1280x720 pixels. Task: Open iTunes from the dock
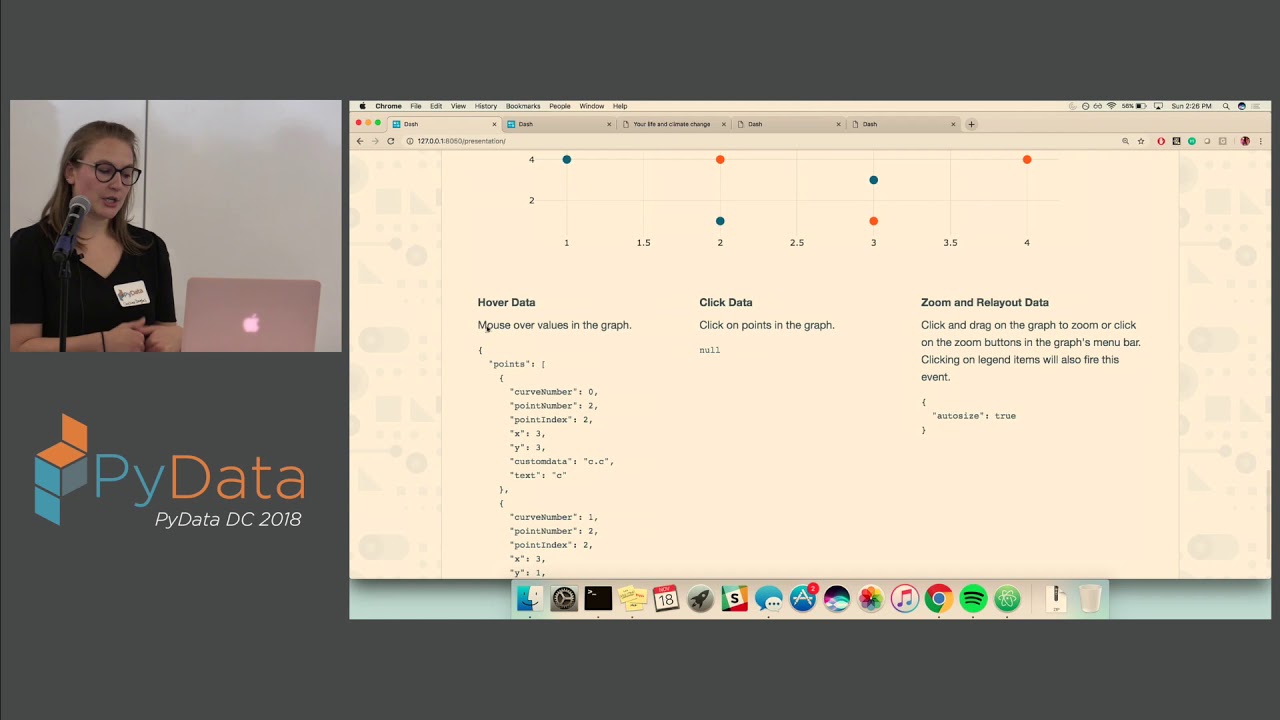pyautogui.click(x=905, y=598)
